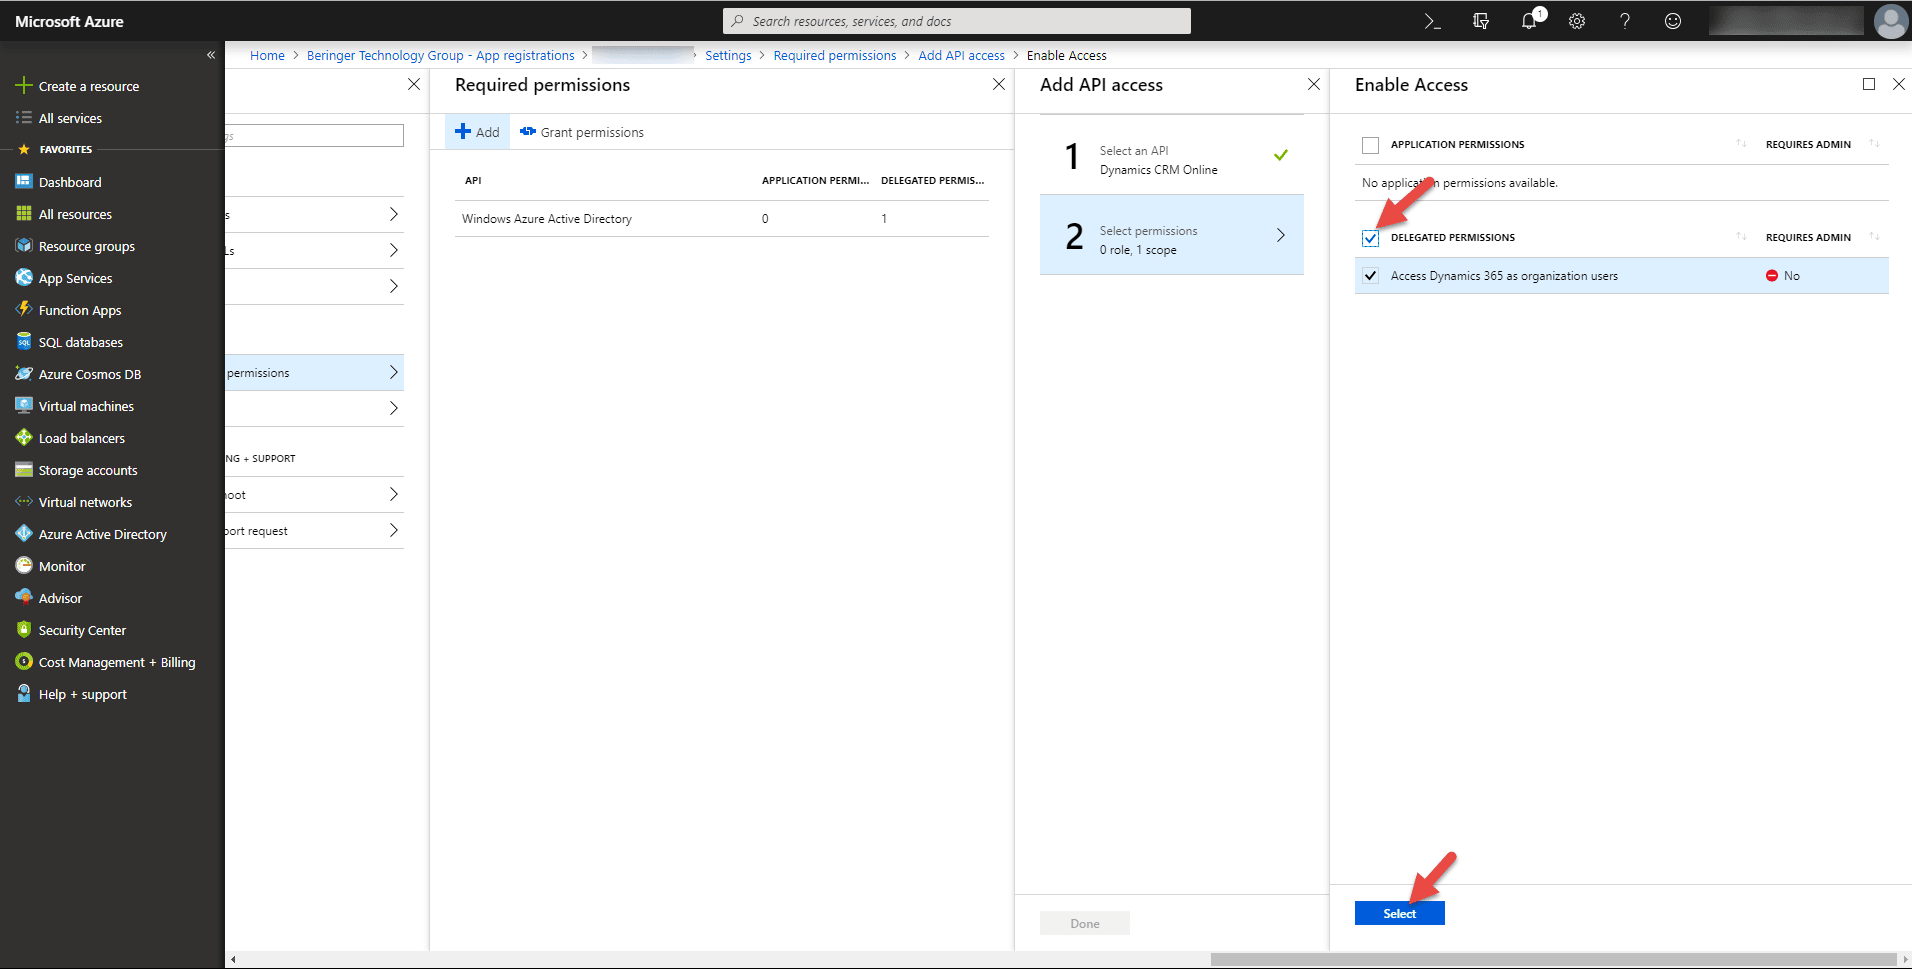Image resolution: width=1912 pixels, height=969 pixels.
Task: Click the SQL databases icon
Action: click(24, 342)
